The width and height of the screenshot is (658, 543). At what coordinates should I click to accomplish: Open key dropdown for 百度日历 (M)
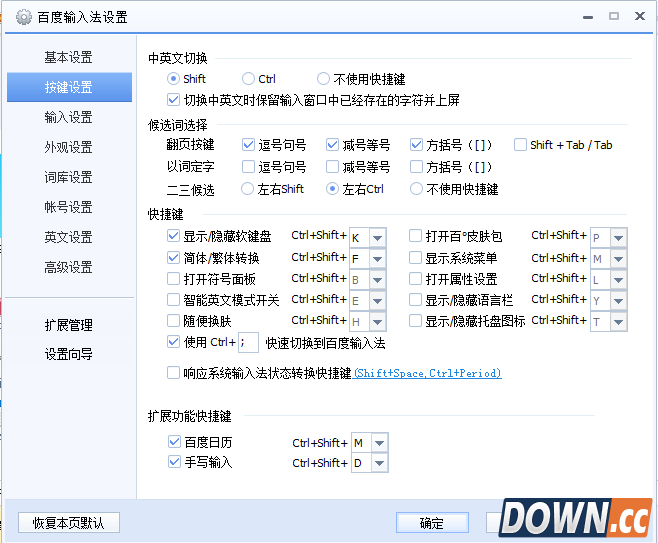[x=379, y=443]
